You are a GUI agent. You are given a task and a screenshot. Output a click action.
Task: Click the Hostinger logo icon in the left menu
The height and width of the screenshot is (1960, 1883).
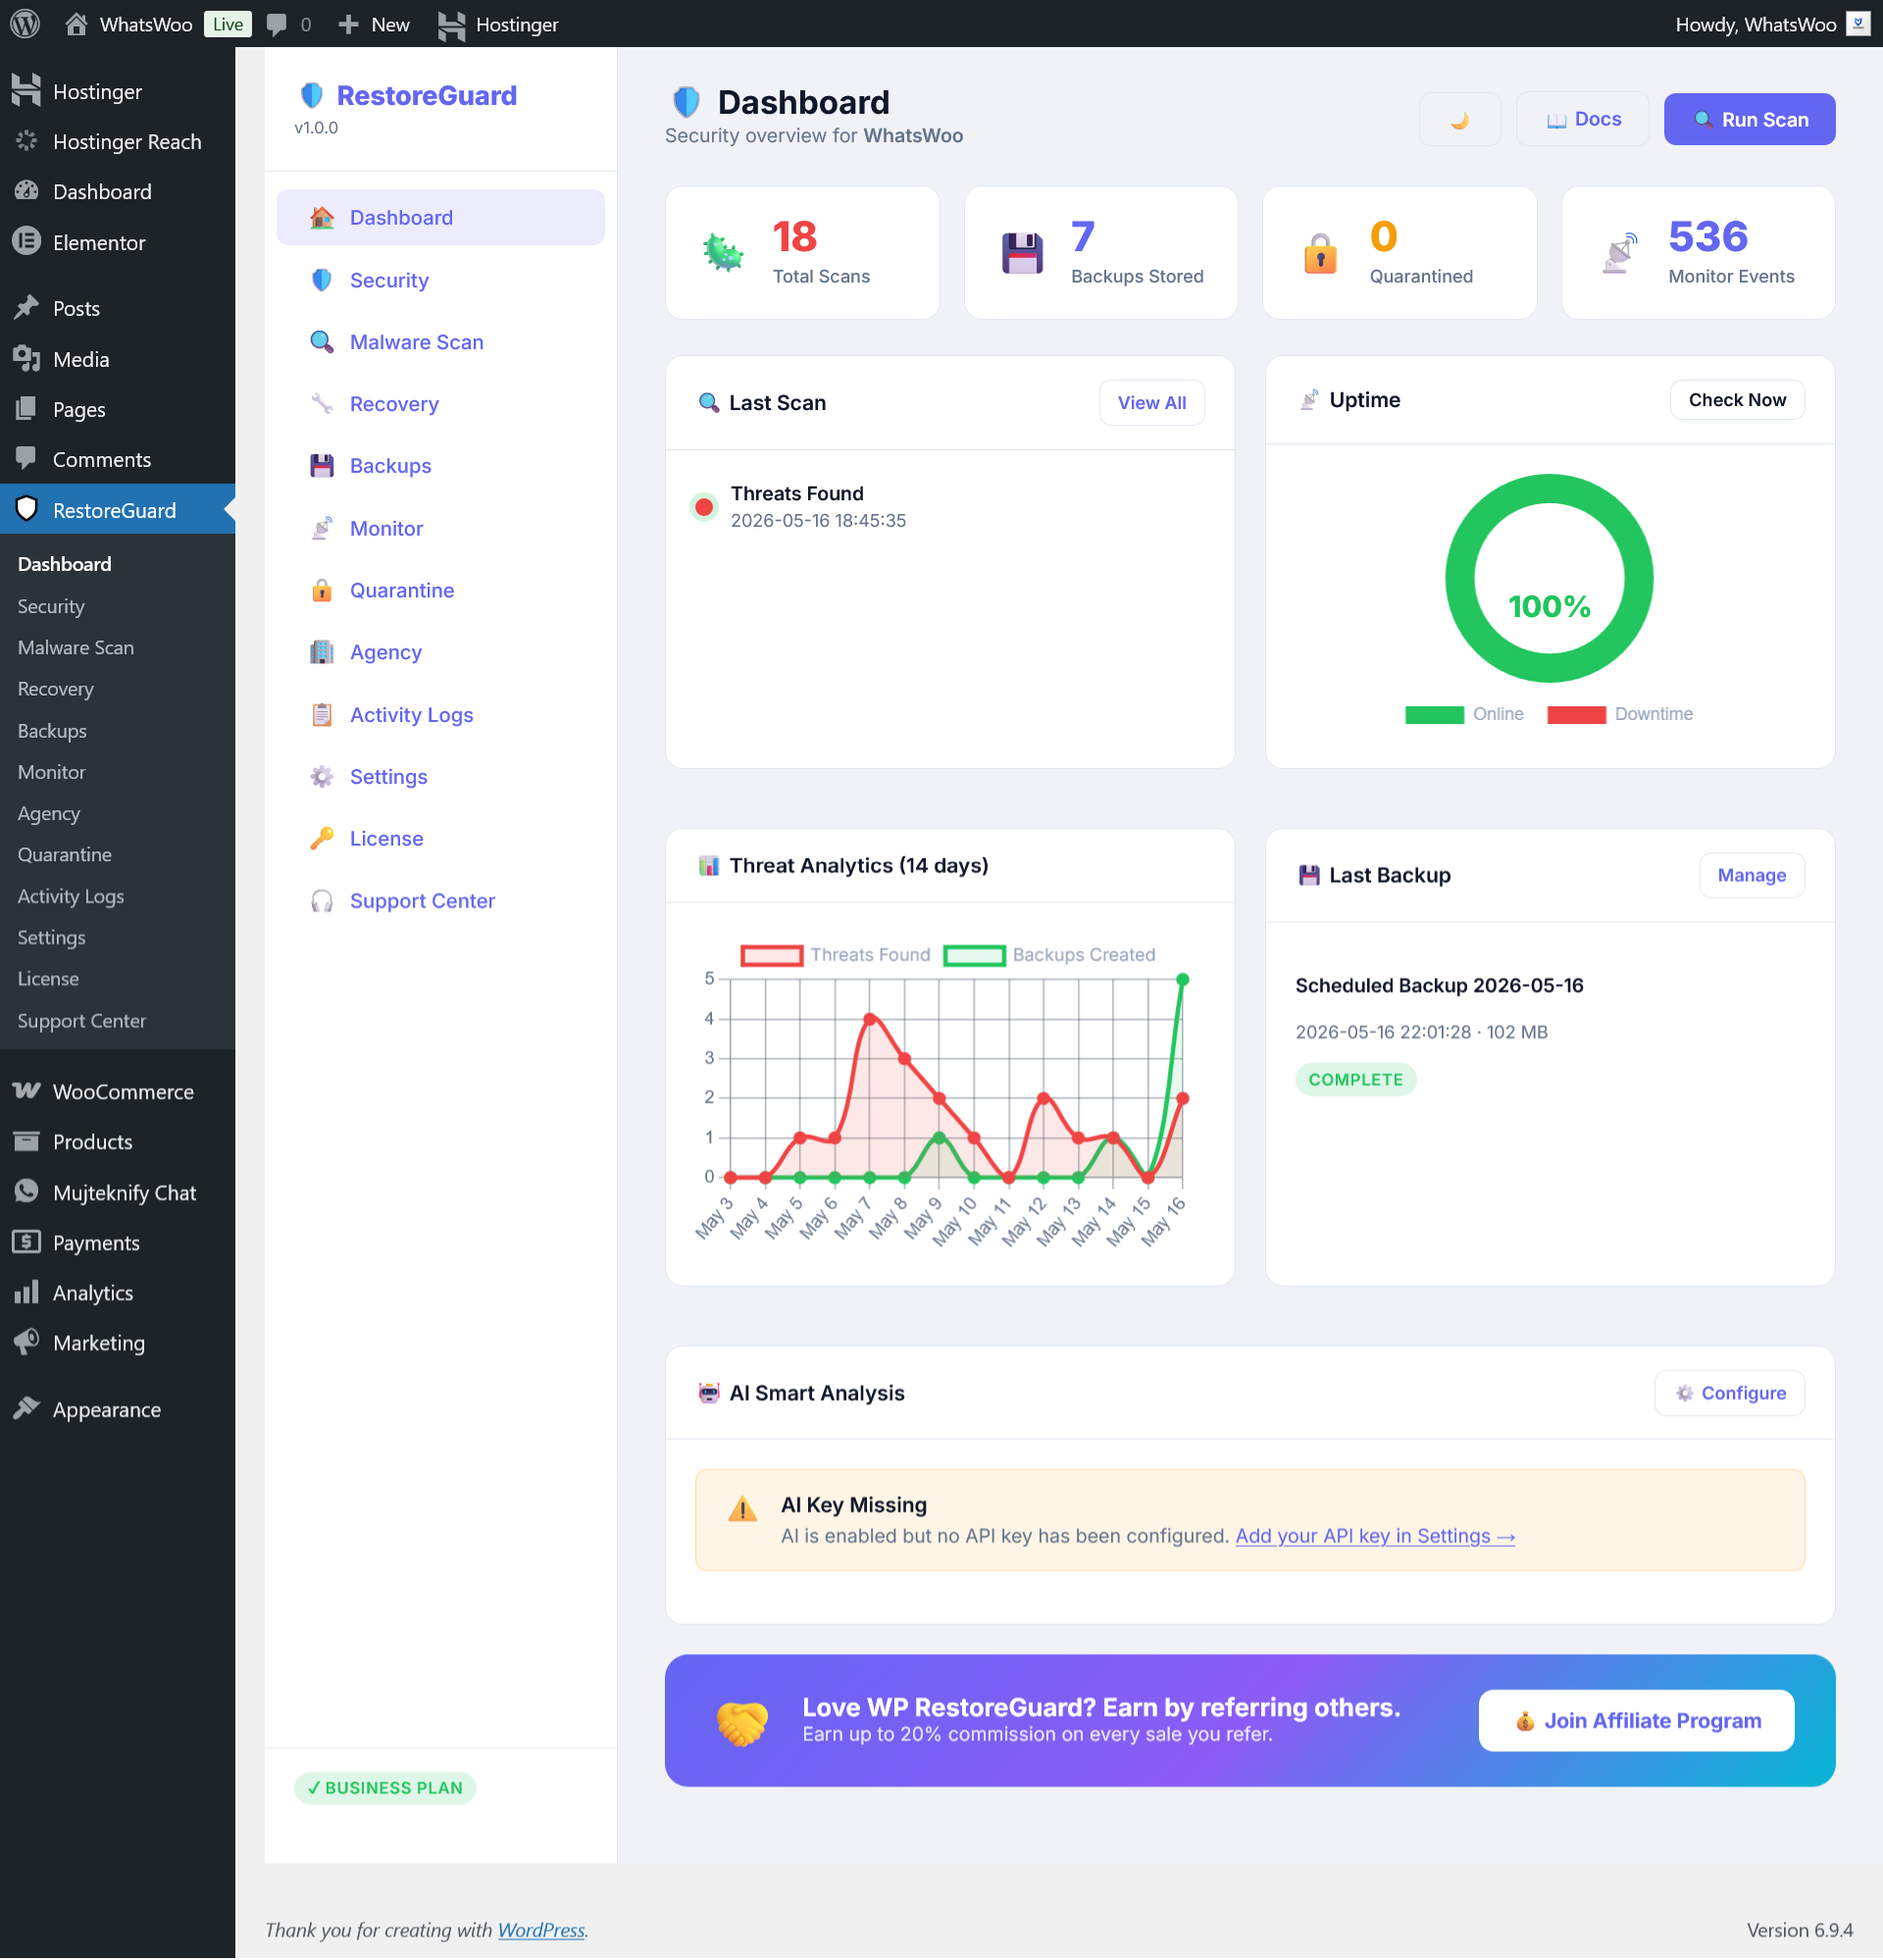27,91
